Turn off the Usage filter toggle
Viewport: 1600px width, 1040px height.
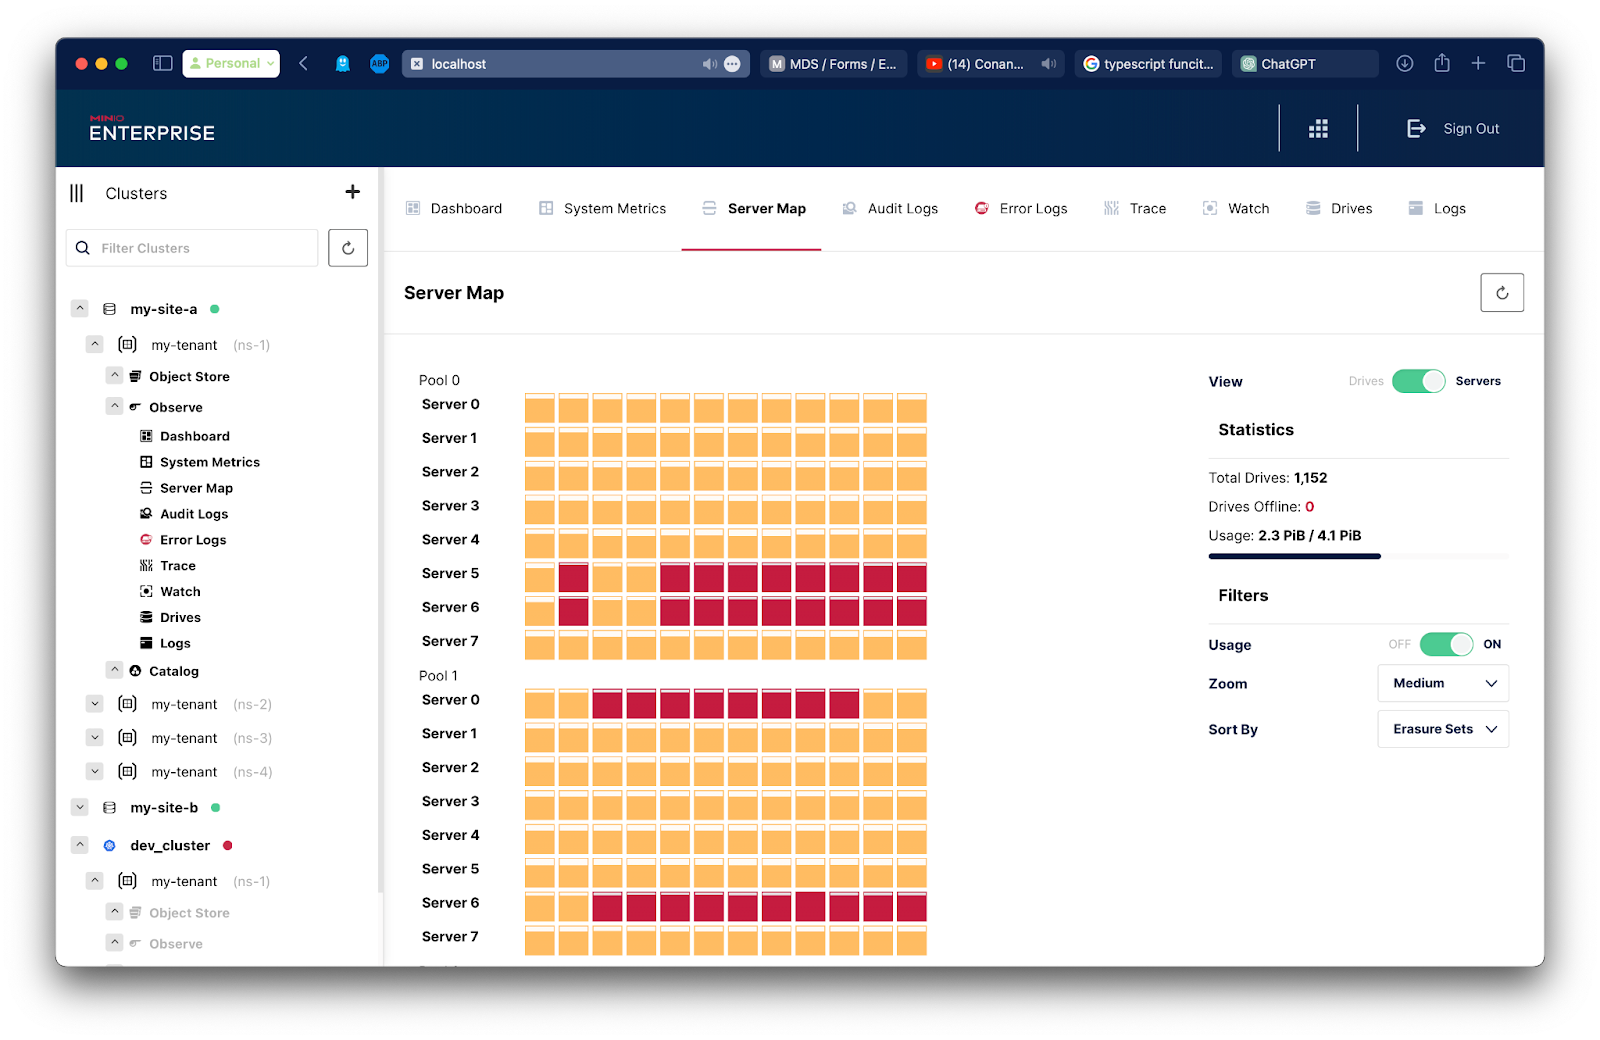click(x=1446, y=644)
